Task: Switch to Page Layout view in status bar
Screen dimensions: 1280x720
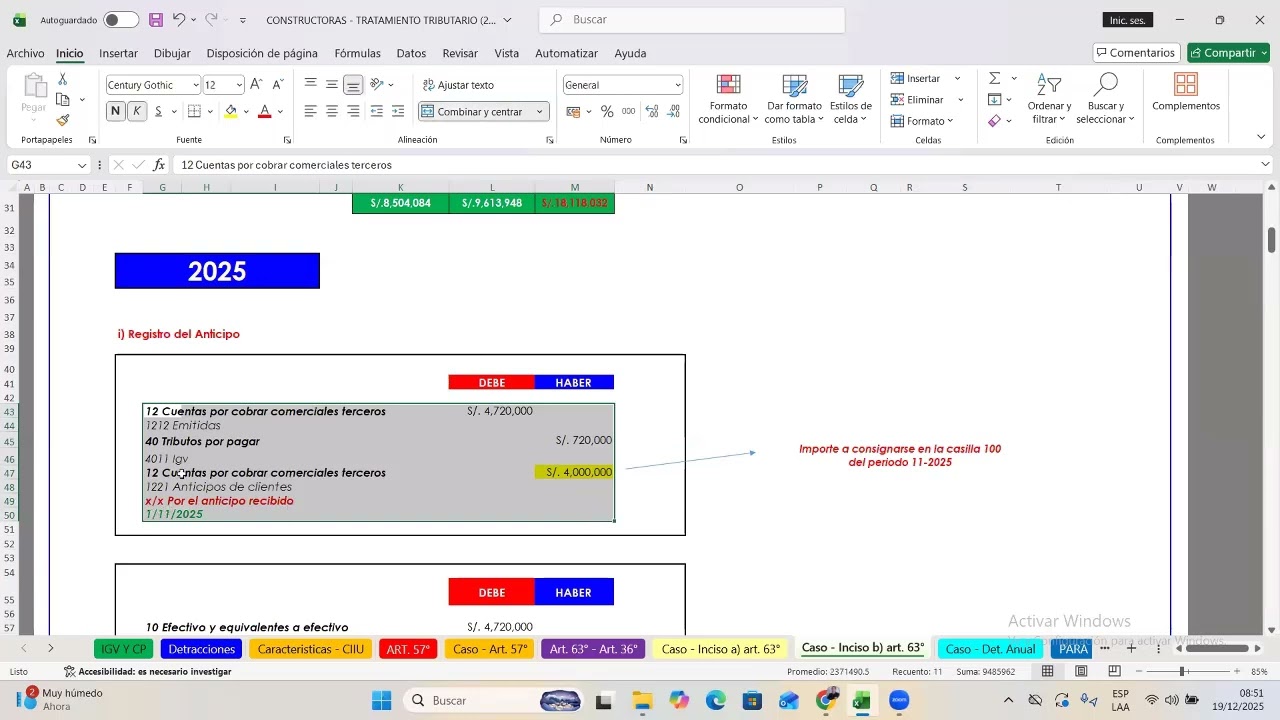Action: (x=1081, y=672)
